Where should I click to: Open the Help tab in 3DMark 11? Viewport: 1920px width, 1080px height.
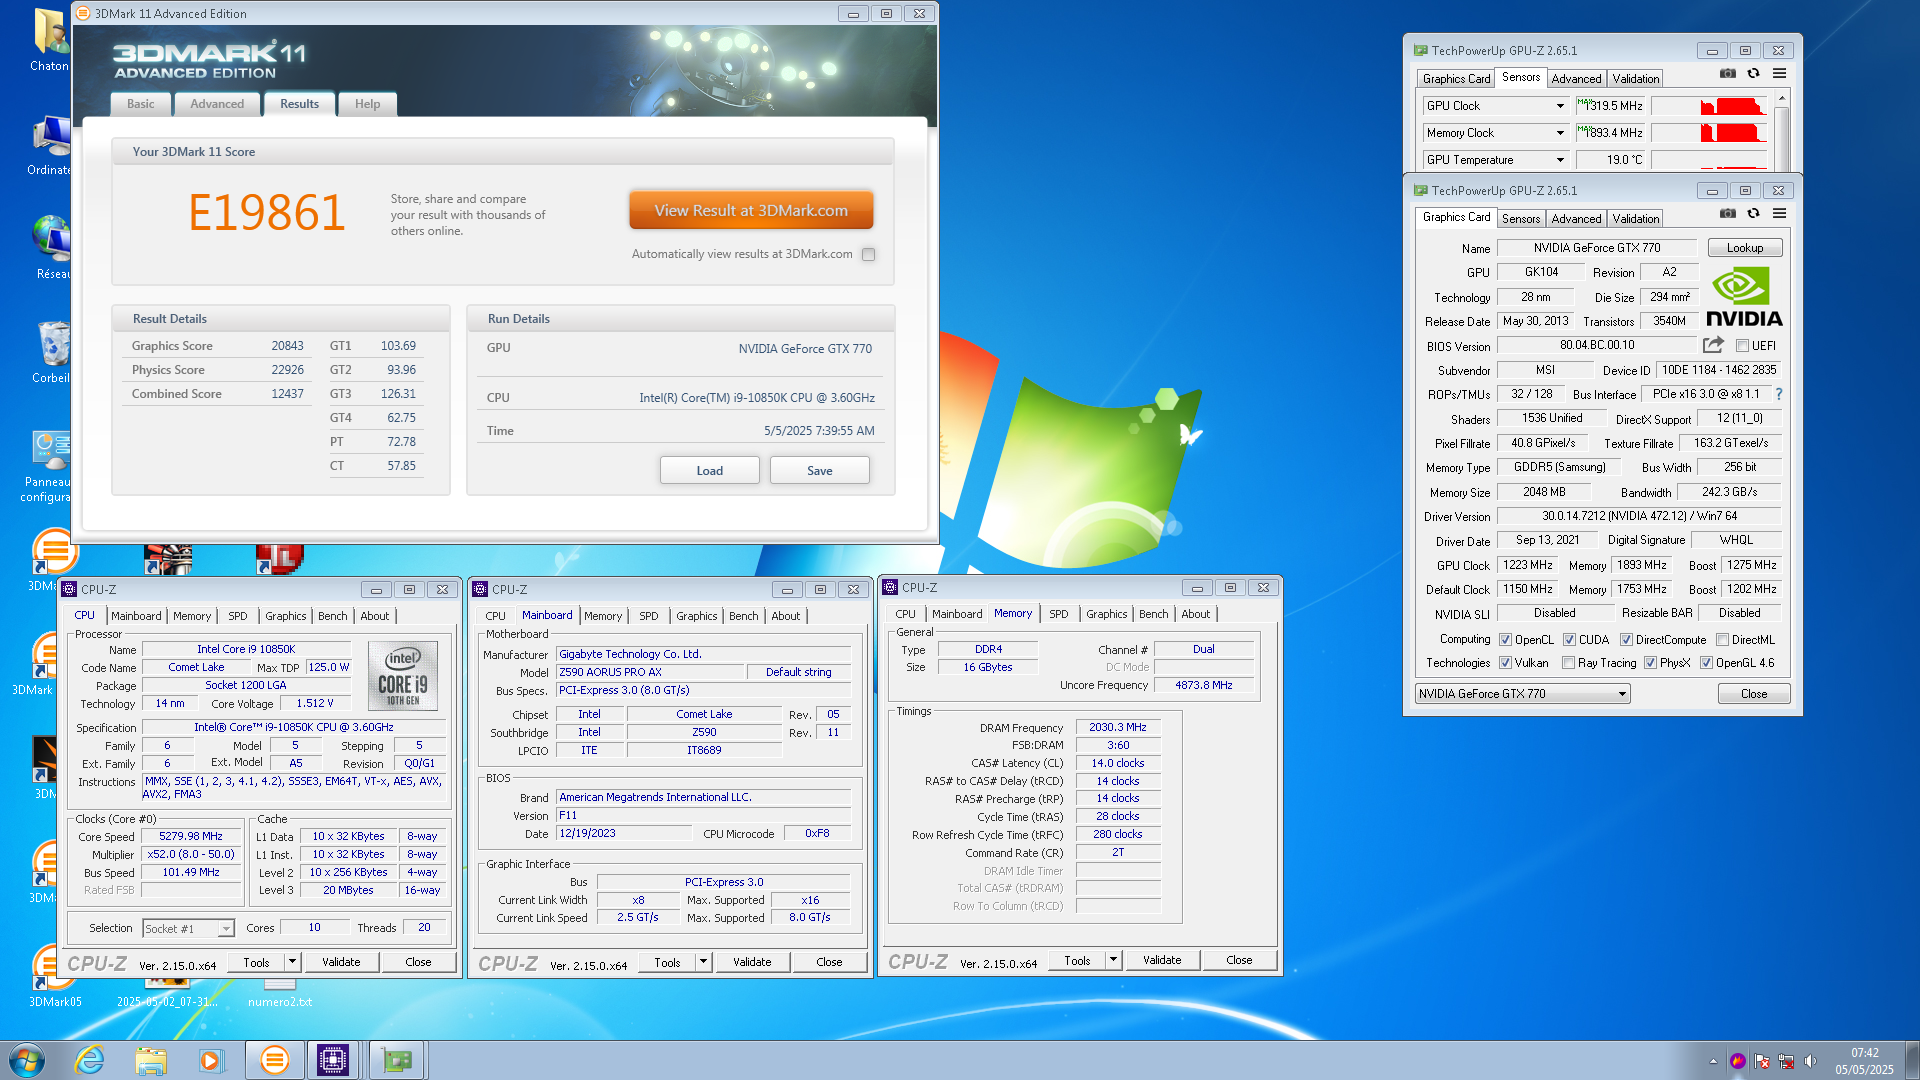click(x=367, y=104)
